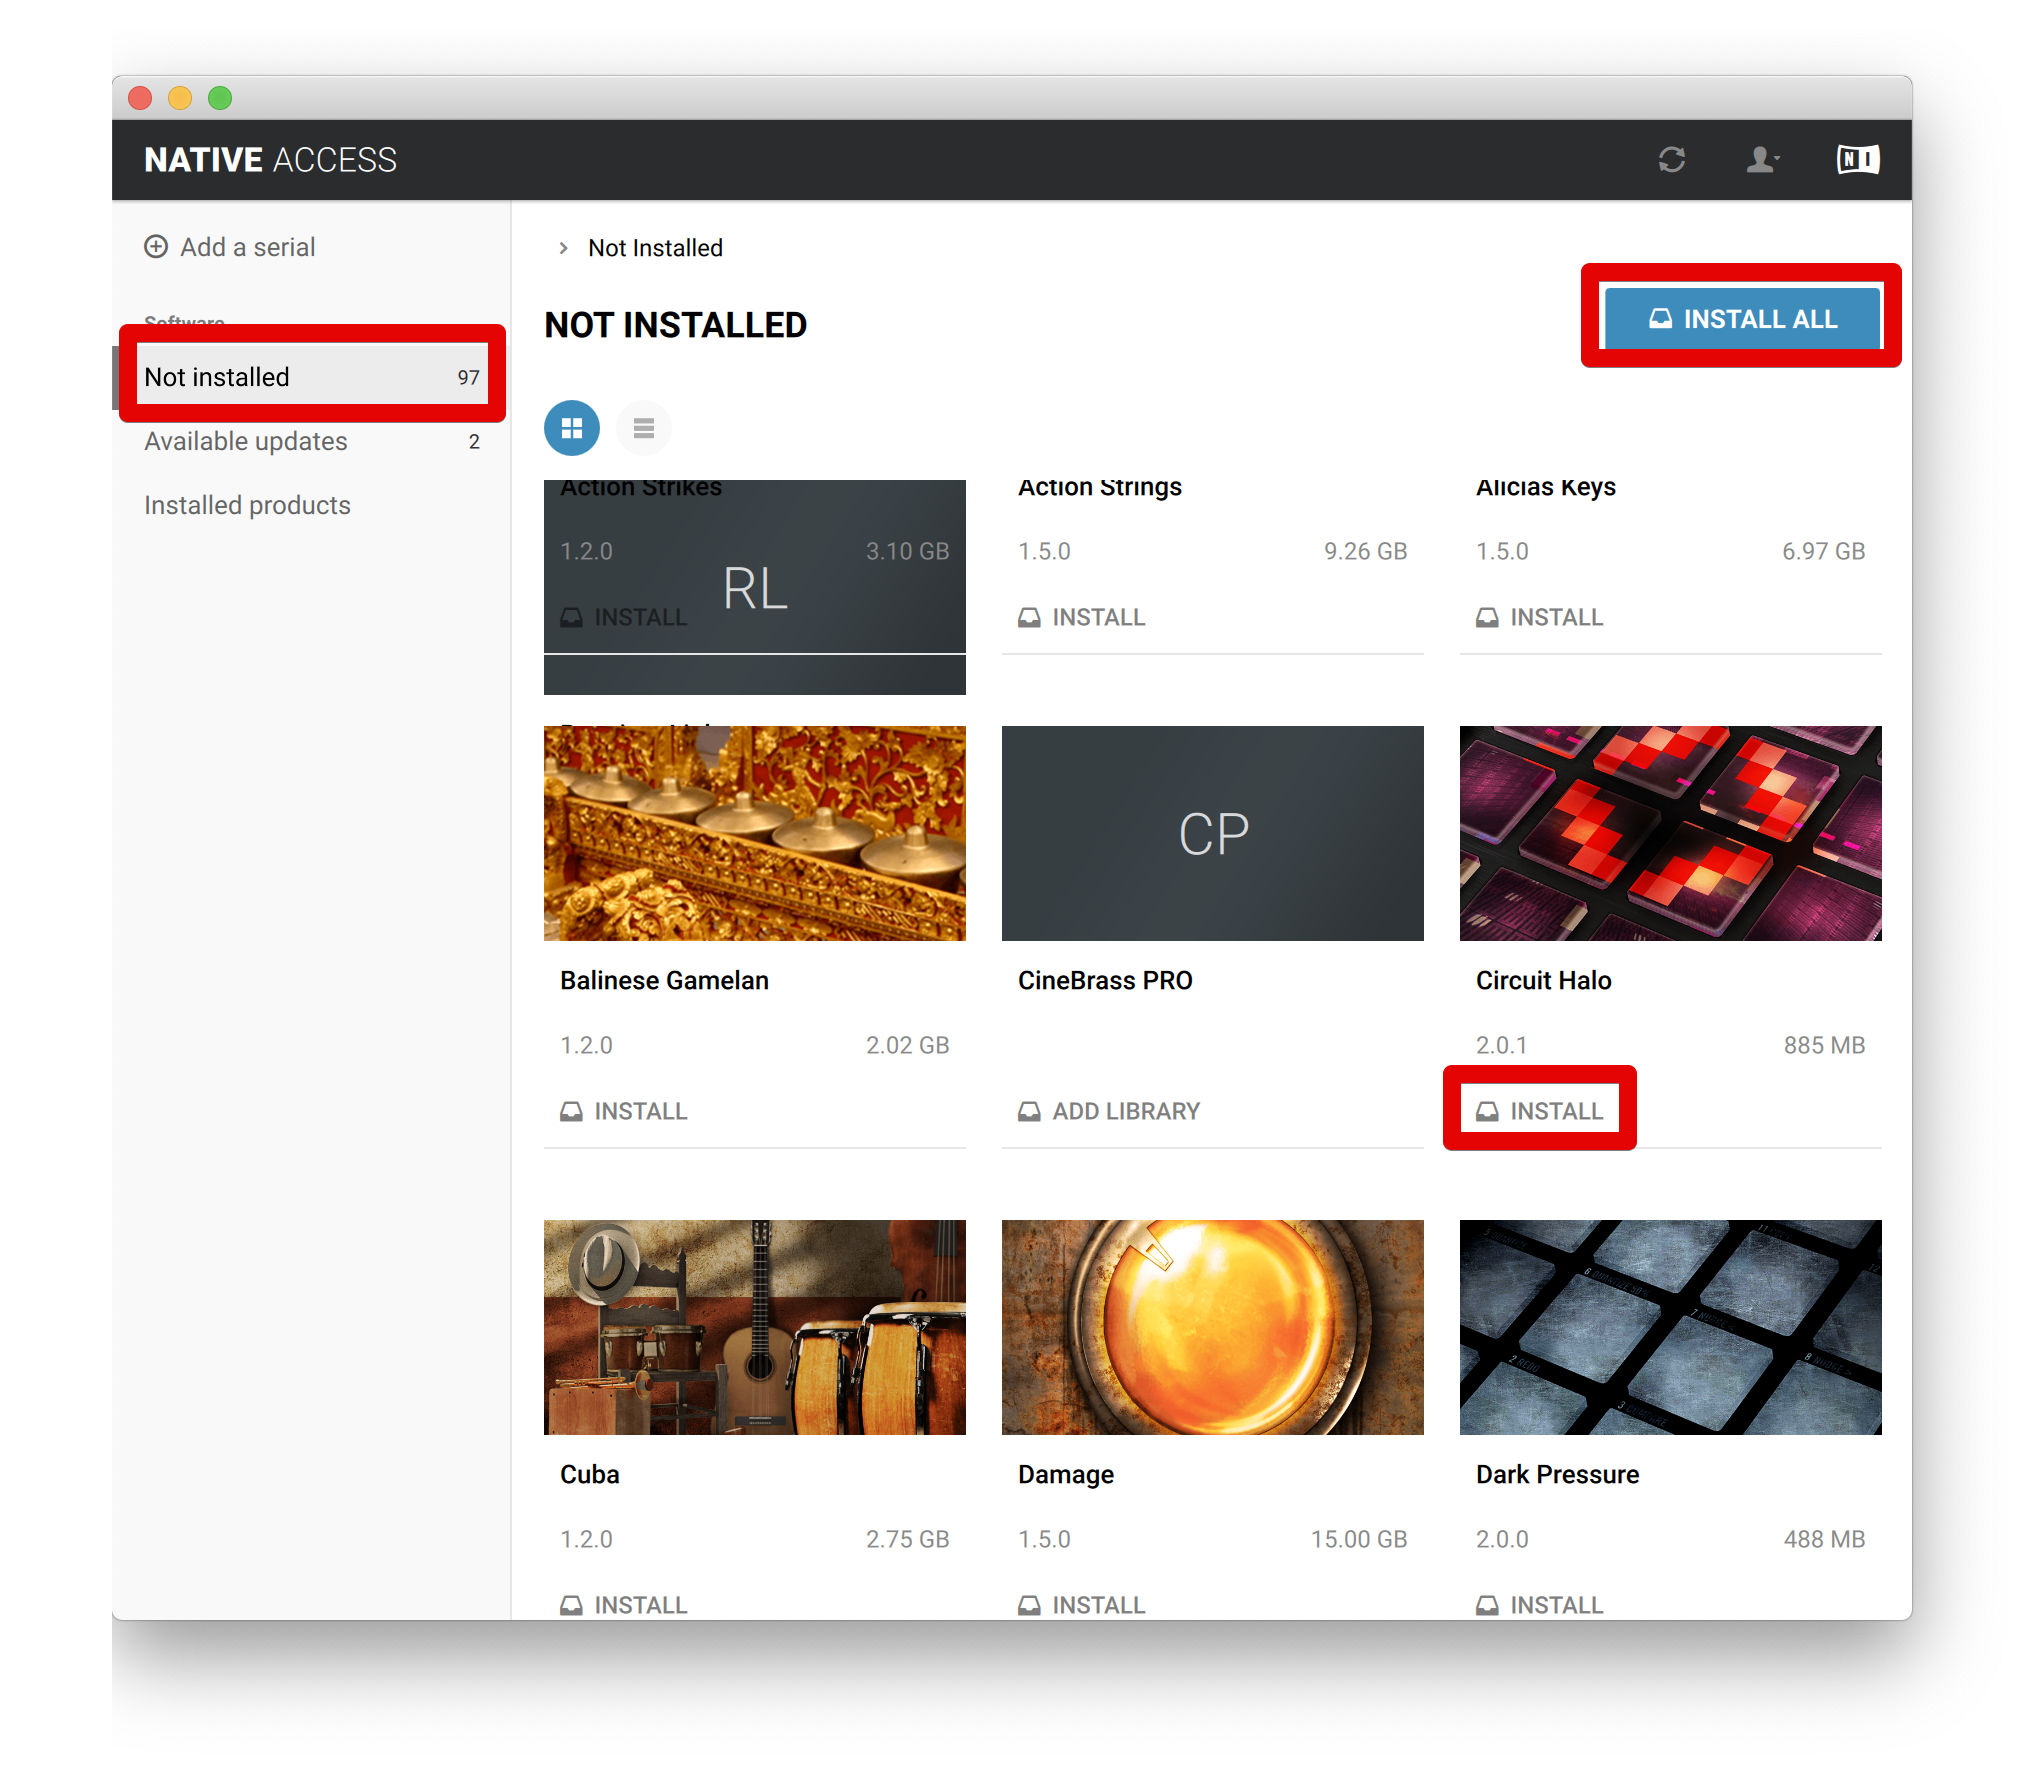
Task: Click the INSTALL ALL button
Action: 1742,319
